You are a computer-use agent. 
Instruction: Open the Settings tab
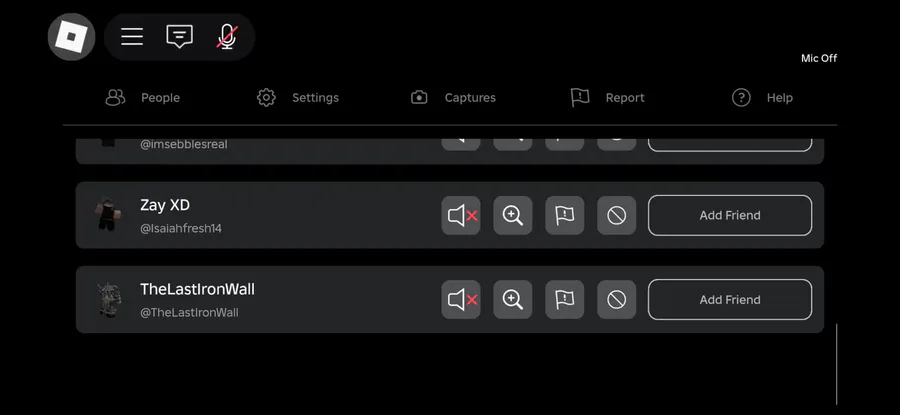298,98
